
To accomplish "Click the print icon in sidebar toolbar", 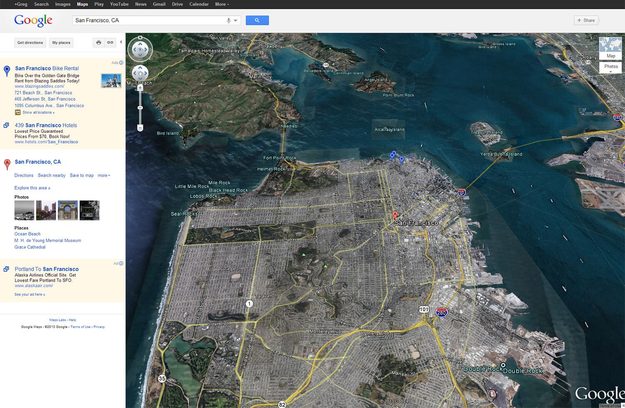I will [x=98, y=43].
